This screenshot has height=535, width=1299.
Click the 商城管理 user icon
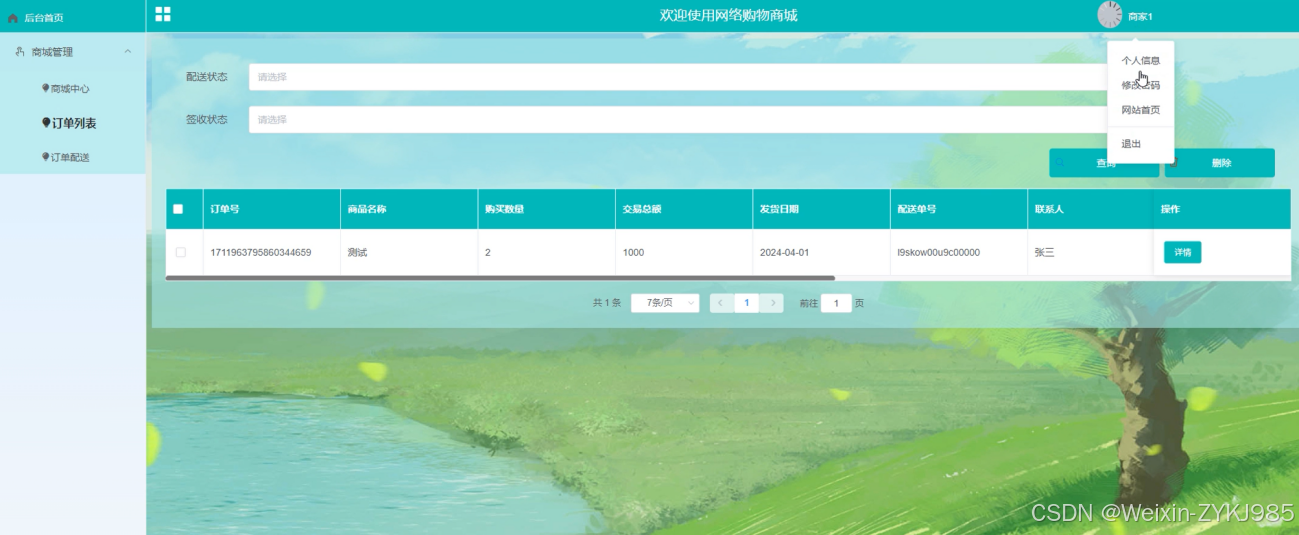[20, 51]
